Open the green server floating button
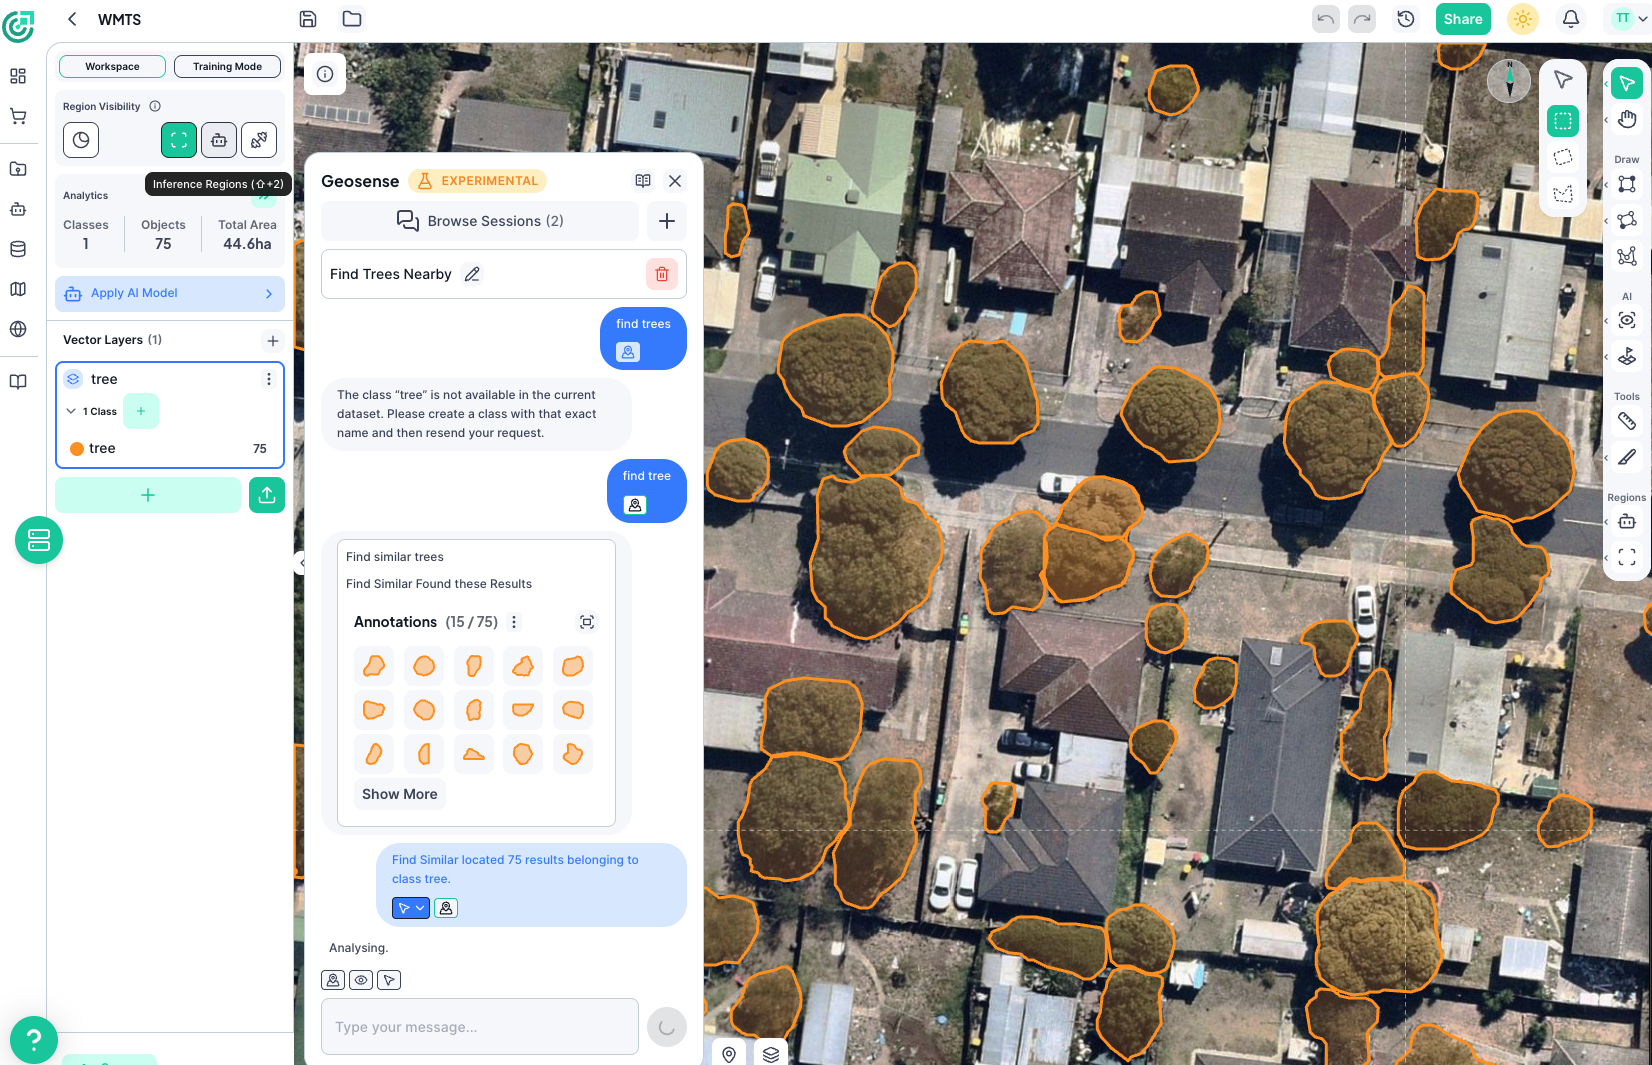Image resolution: width=1652 pixels, height=1065 pixels. pos(39,540)
